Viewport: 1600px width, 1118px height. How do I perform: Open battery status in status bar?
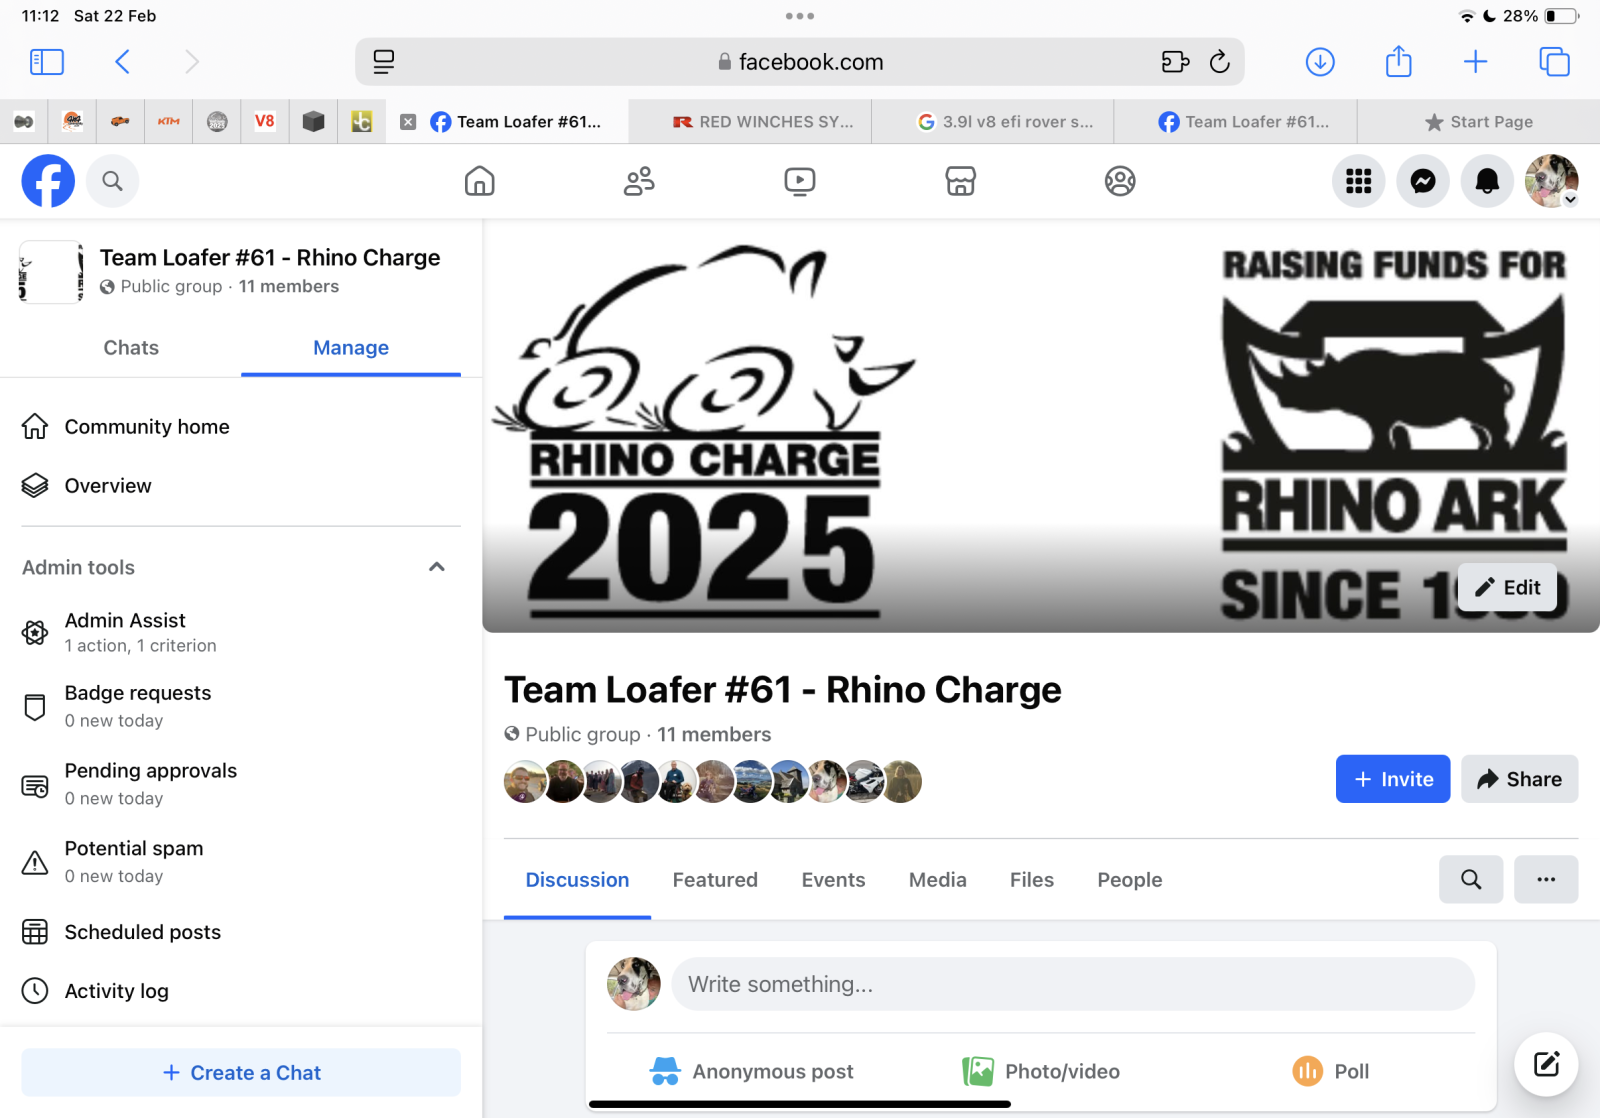click(1561, 16)
